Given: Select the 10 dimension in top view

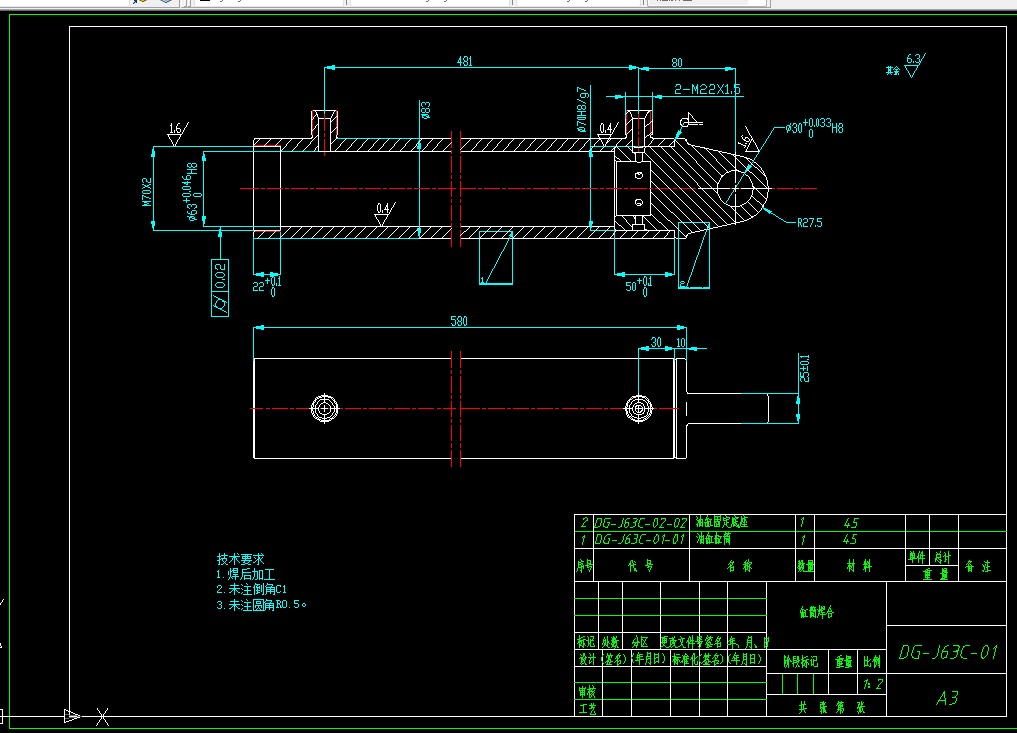Looking at the screenshot, I should pyautogui.click(x=681, y=342).
